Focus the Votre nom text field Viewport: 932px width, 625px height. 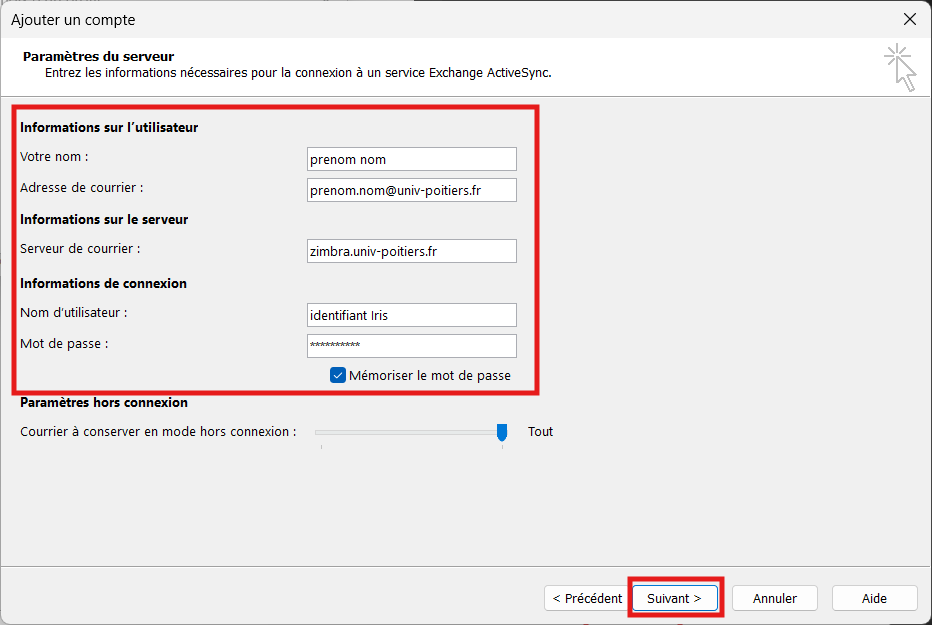411,159
